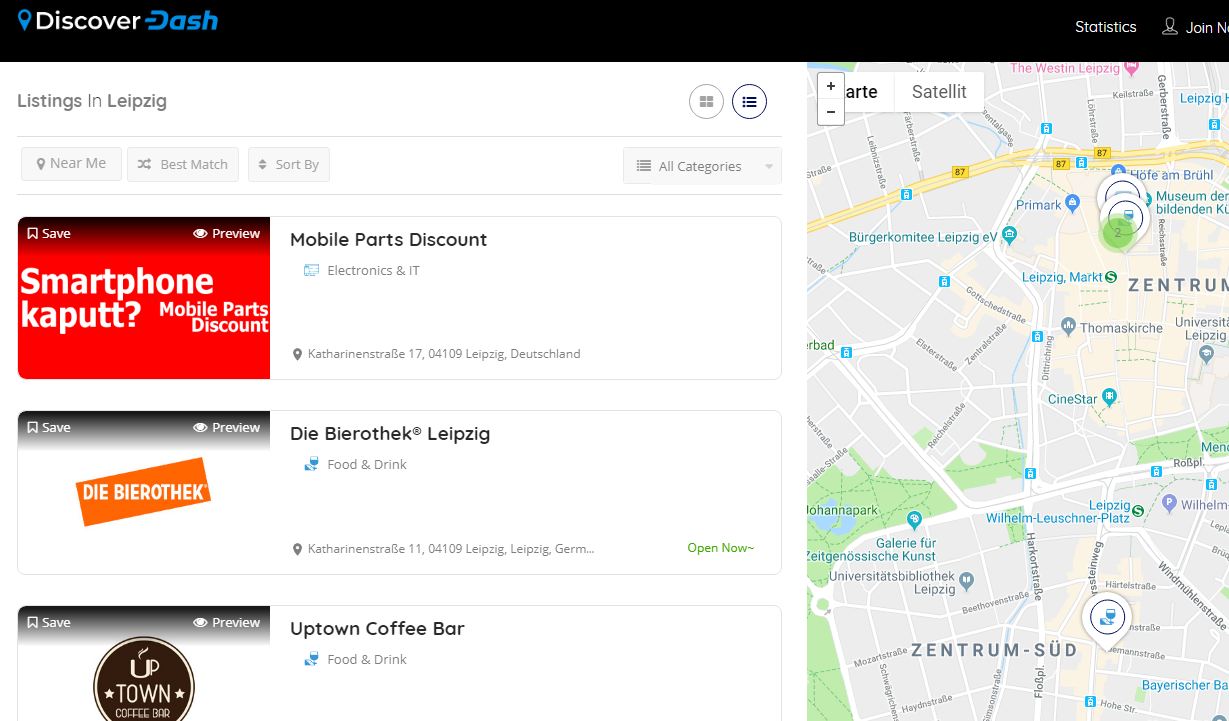Click the Near Me filter button
This screenshot has width=1229, height=721.
point(71,163)
